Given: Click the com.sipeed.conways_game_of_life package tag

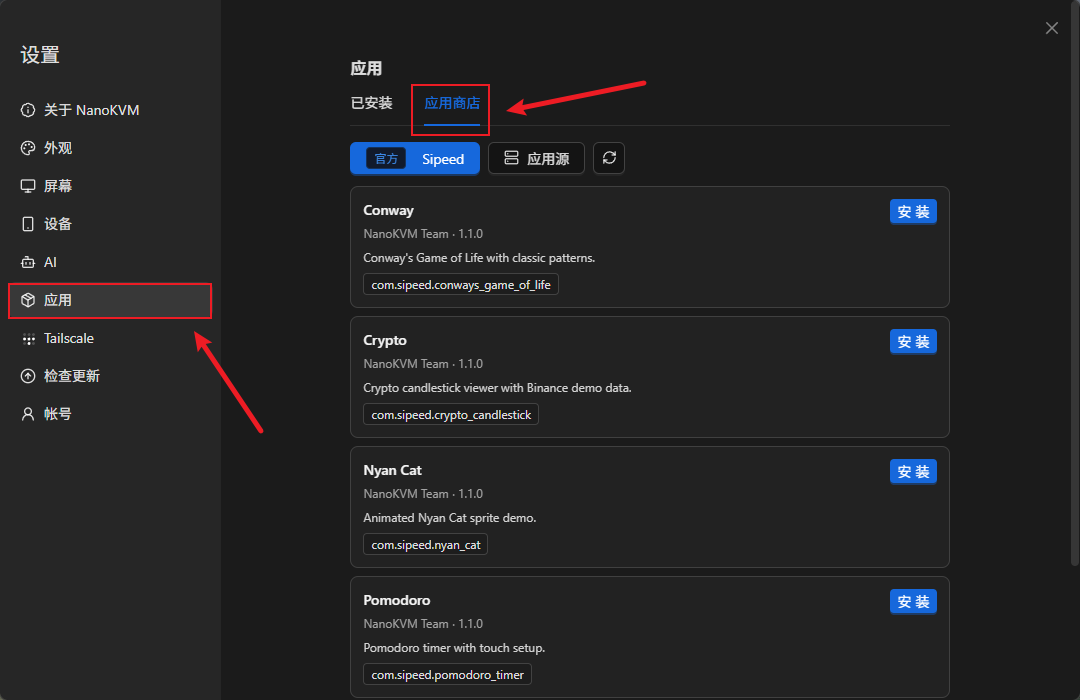Looking at the screenshot, I should [461, 285].
